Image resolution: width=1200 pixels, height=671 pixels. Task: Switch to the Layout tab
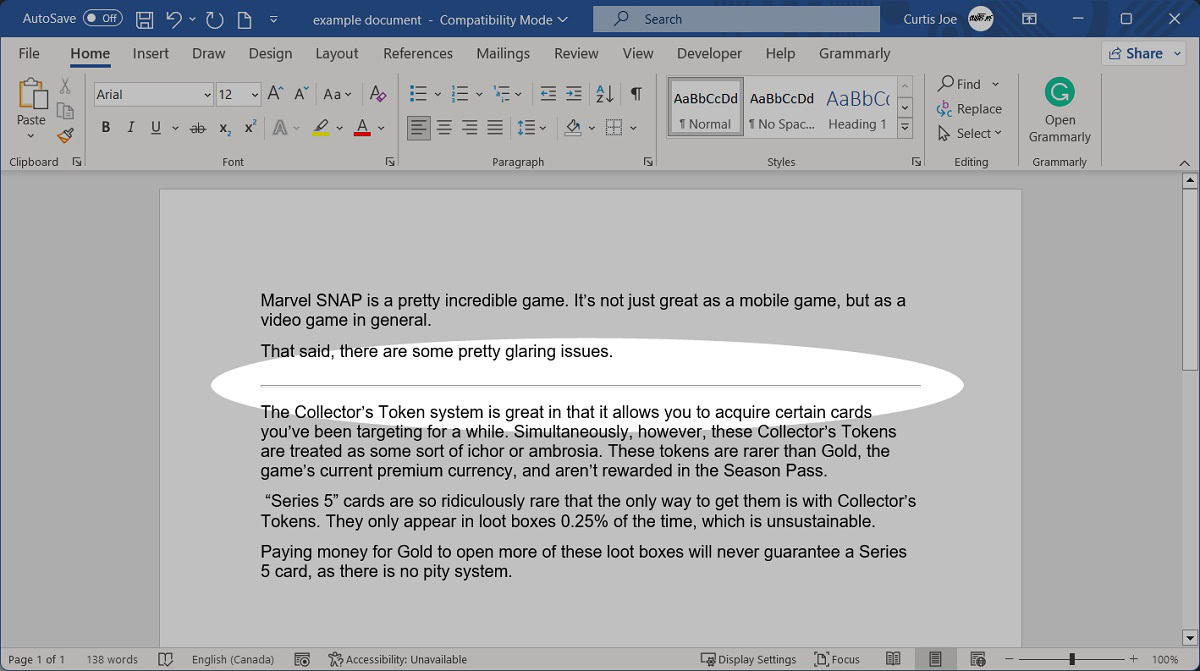337,53
